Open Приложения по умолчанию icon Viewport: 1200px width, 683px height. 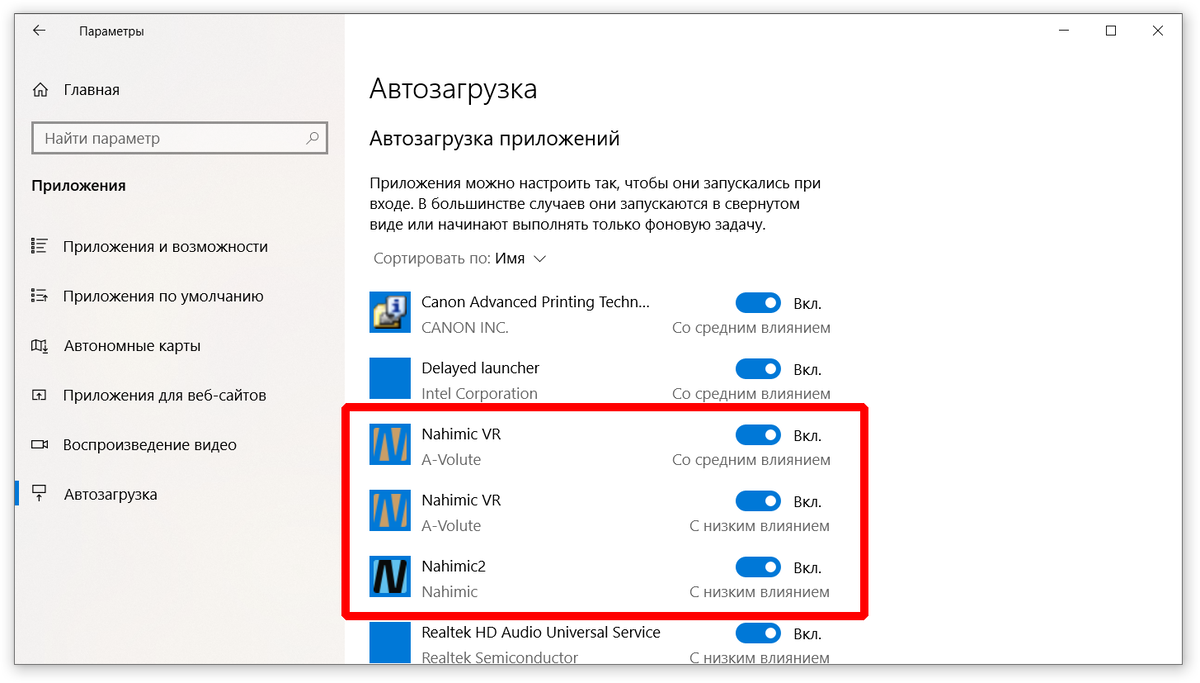(40, 296)
